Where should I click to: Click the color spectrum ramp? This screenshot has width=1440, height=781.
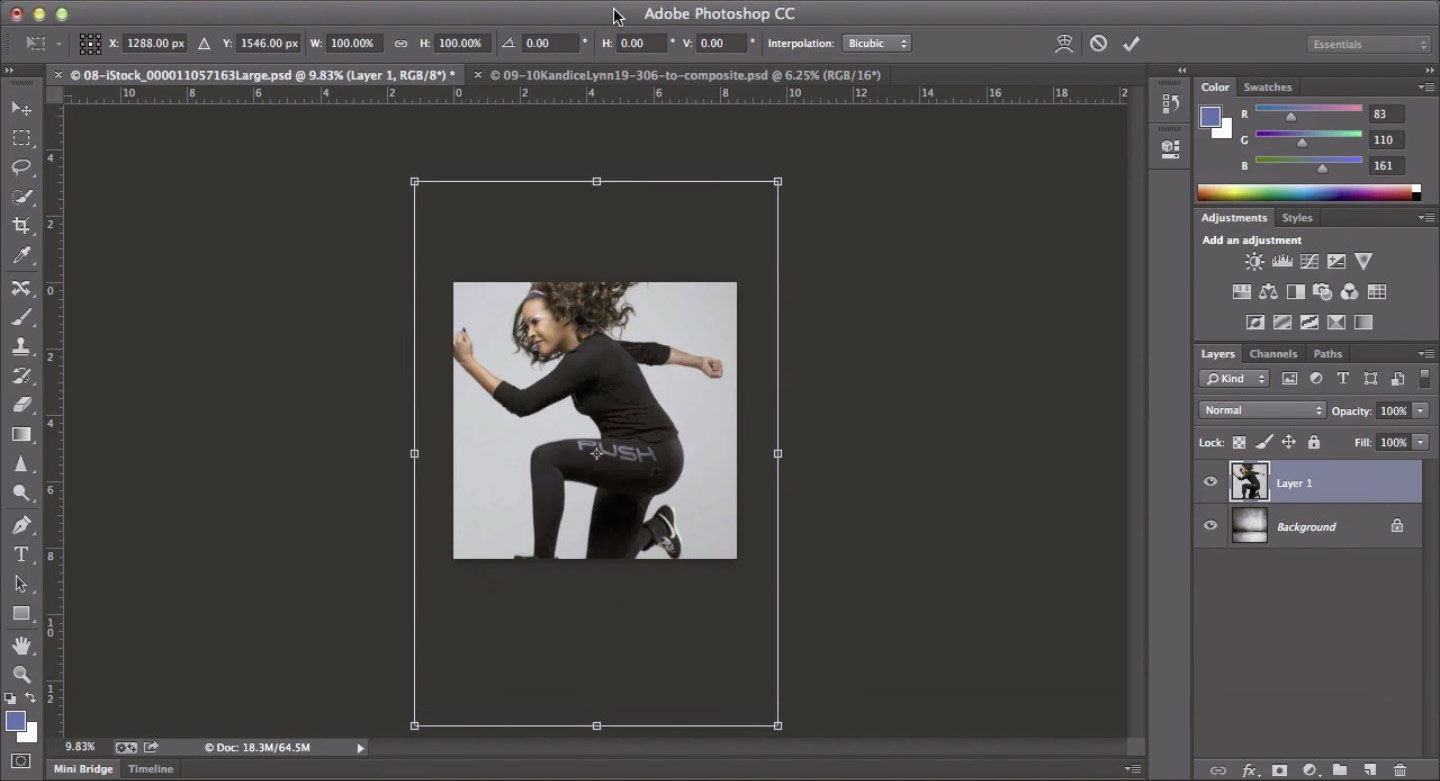click(1305, 192)
